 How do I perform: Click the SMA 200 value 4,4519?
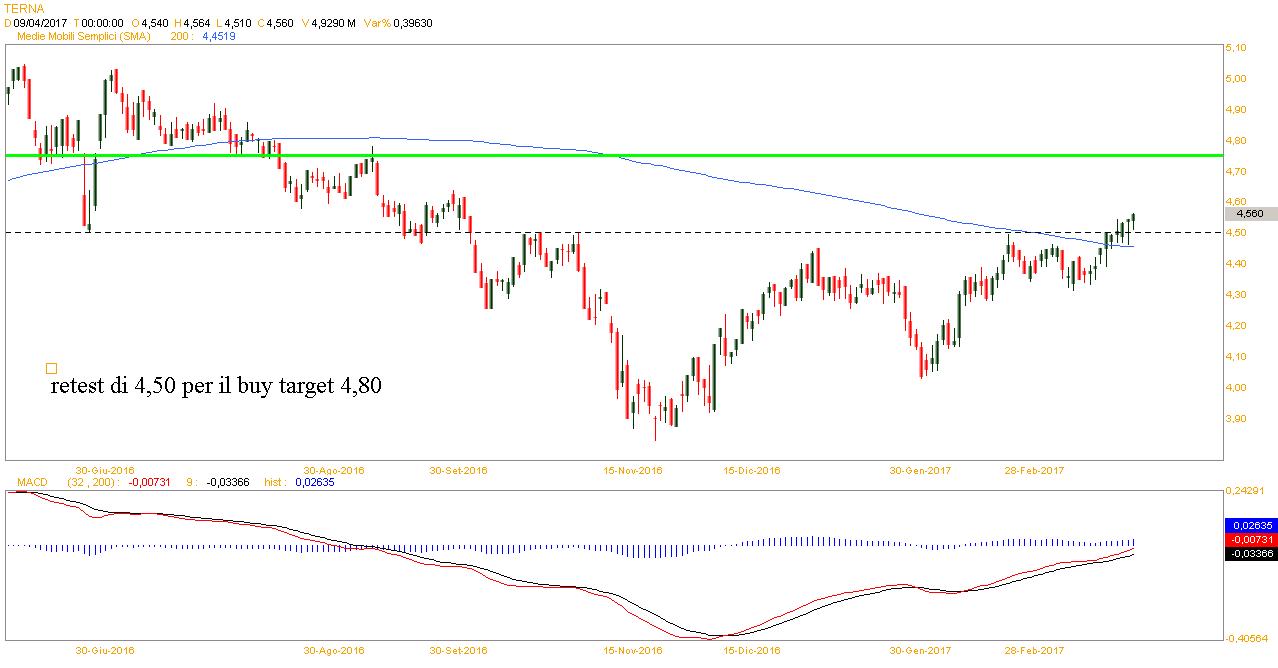click(219, 35)
